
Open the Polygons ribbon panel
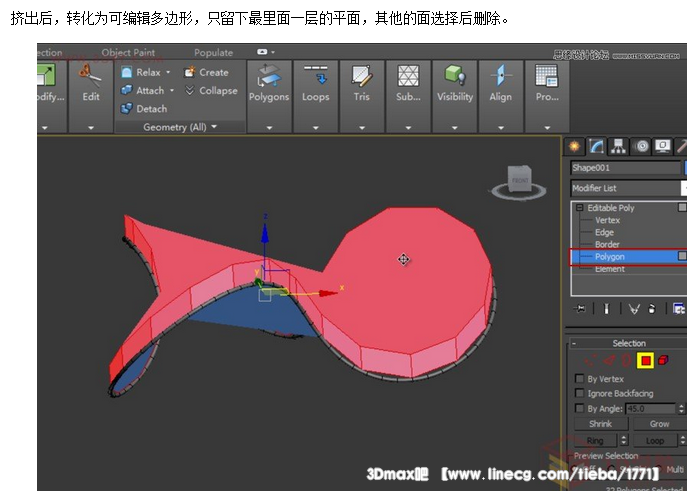pyautogui.click(x=269, y=85)
